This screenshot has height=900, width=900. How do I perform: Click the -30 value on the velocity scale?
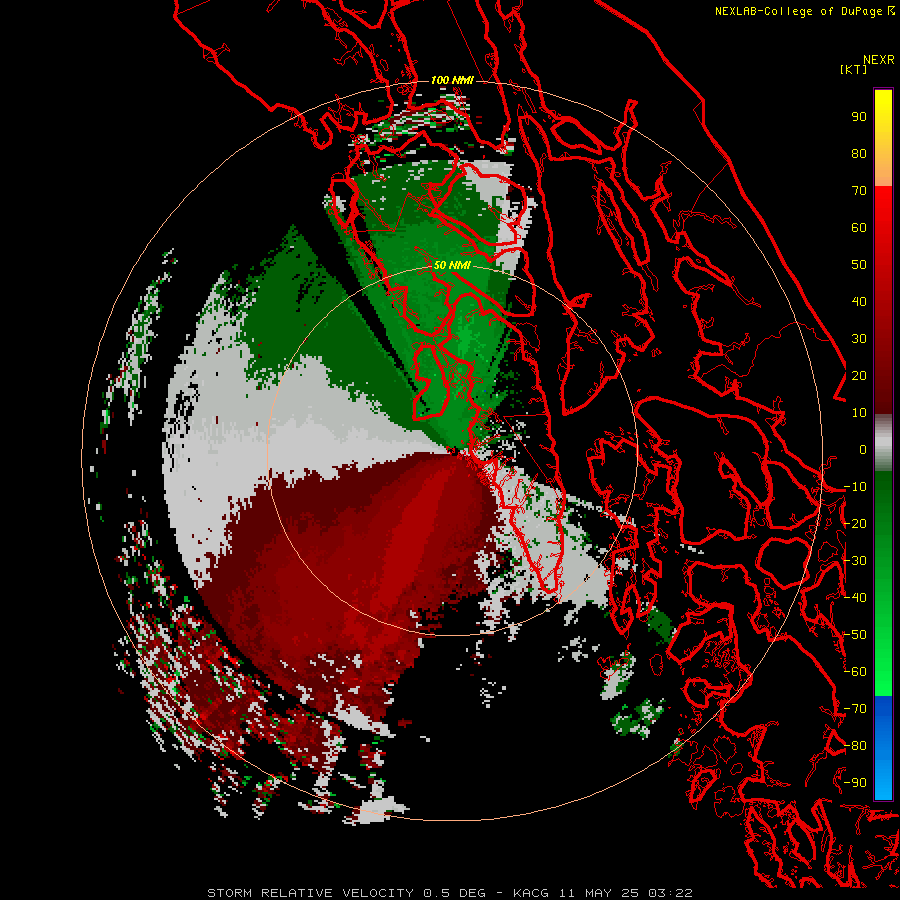tap(855, 561)
